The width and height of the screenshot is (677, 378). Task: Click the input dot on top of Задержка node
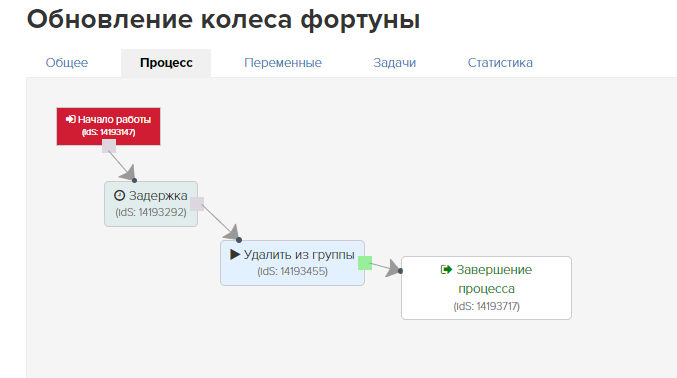pyautogui.click(x=134, y=180)
